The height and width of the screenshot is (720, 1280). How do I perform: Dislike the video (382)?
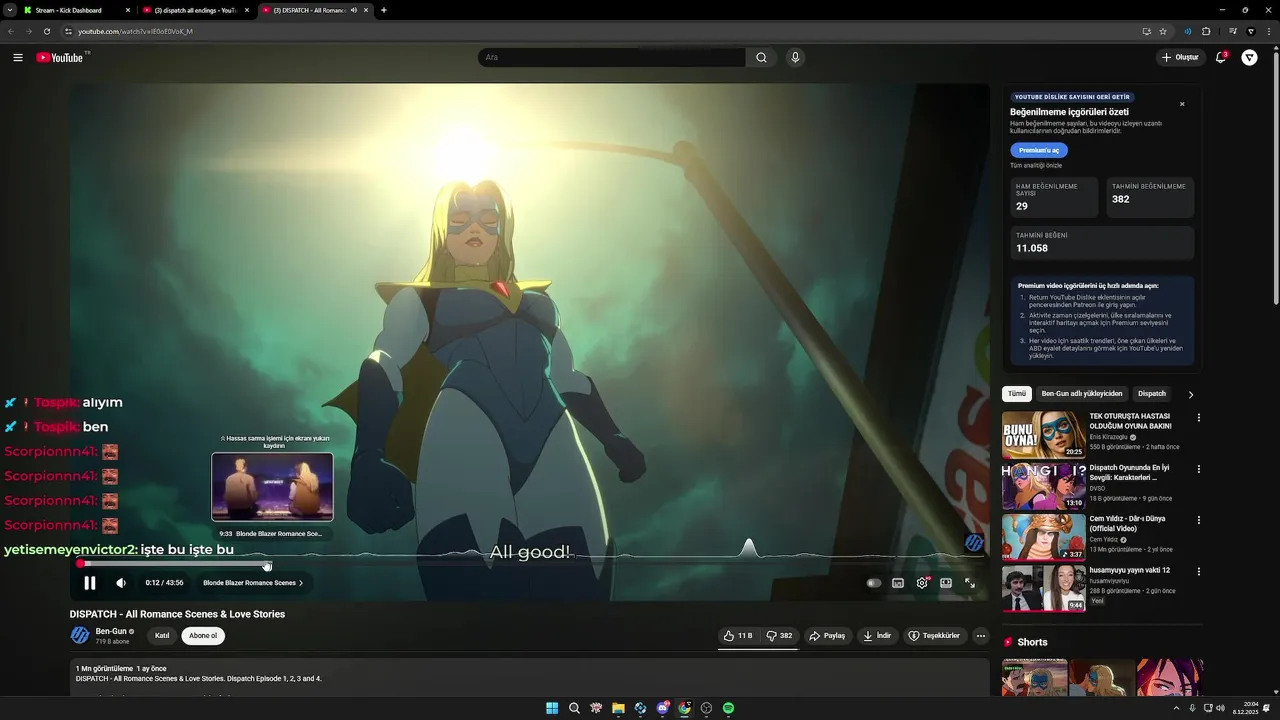(x=779, y=636)
